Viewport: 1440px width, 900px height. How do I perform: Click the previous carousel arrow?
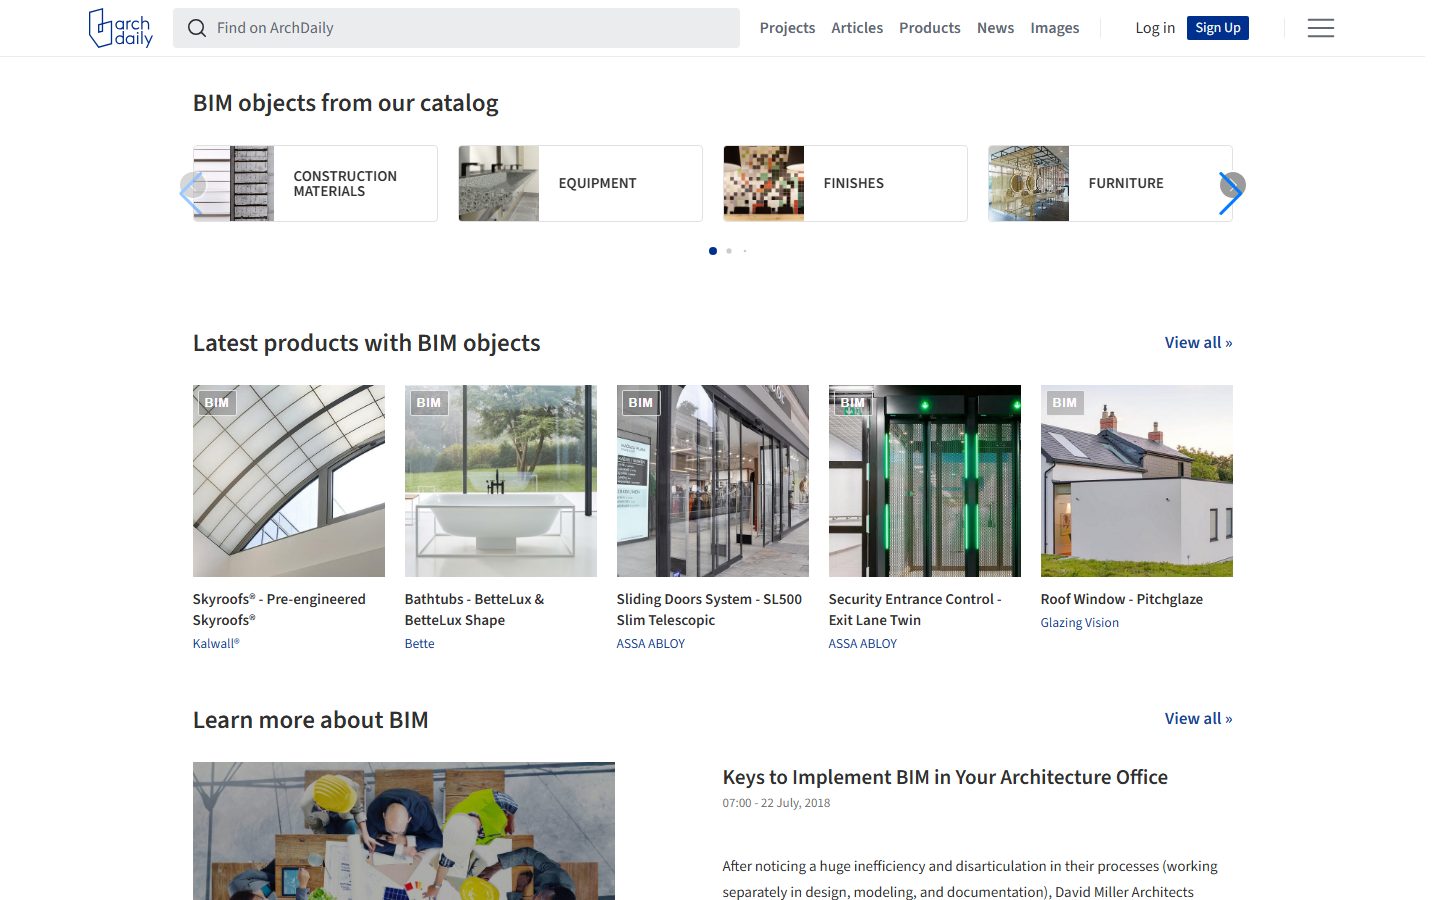pyautogui.click(x=192, y=191)
